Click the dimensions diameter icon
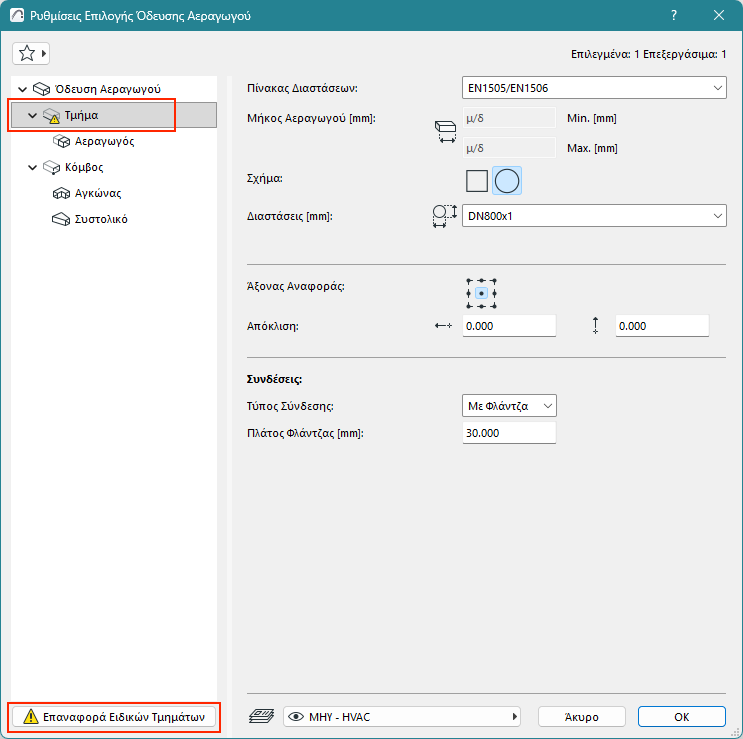743x739 pixels. [x=444, y=216]
